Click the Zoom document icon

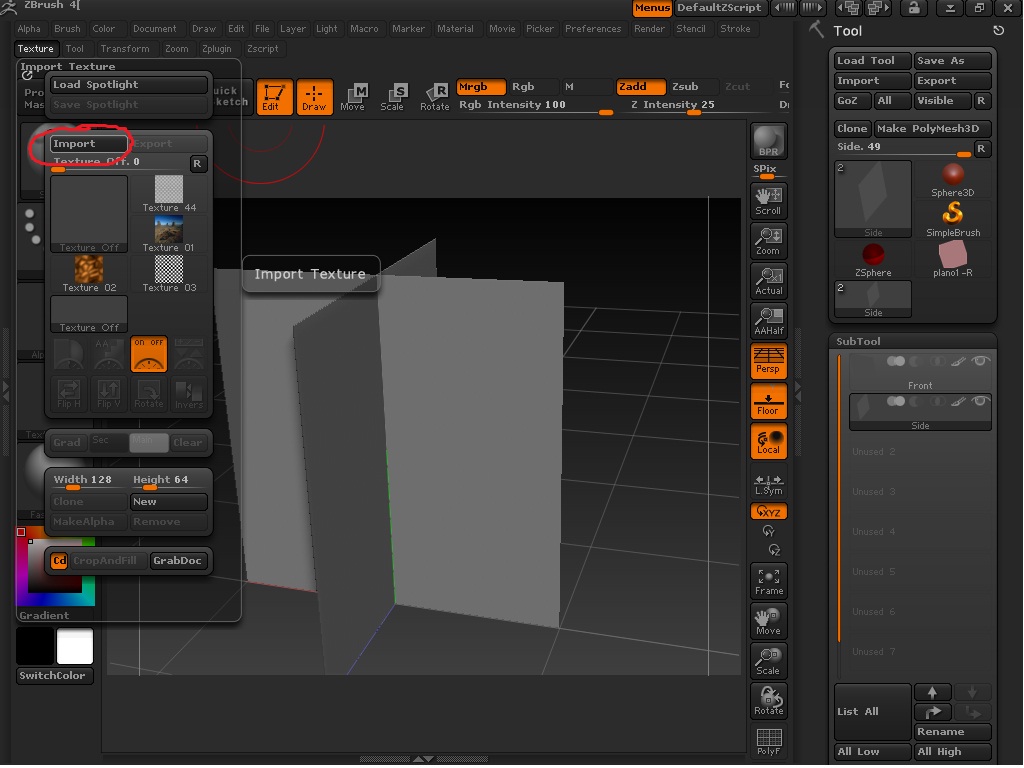pyautogui.click(x=769, y=241)
